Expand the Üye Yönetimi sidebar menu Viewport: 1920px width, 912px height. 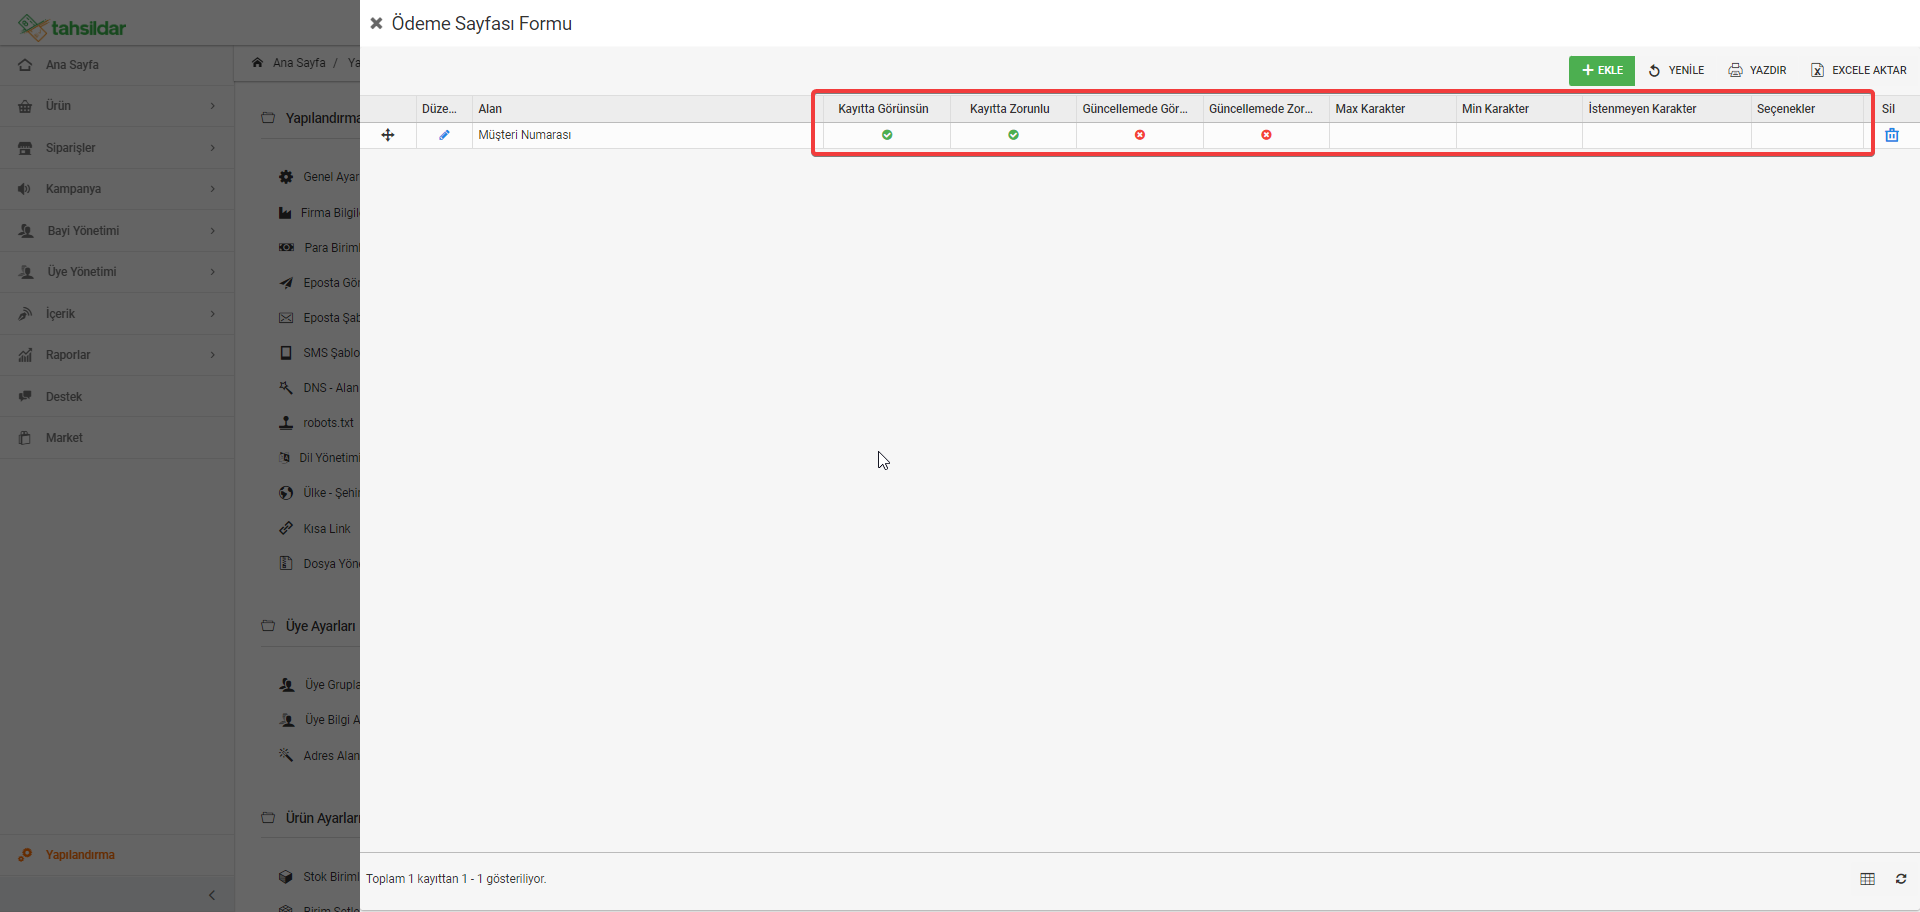[117, 272]
